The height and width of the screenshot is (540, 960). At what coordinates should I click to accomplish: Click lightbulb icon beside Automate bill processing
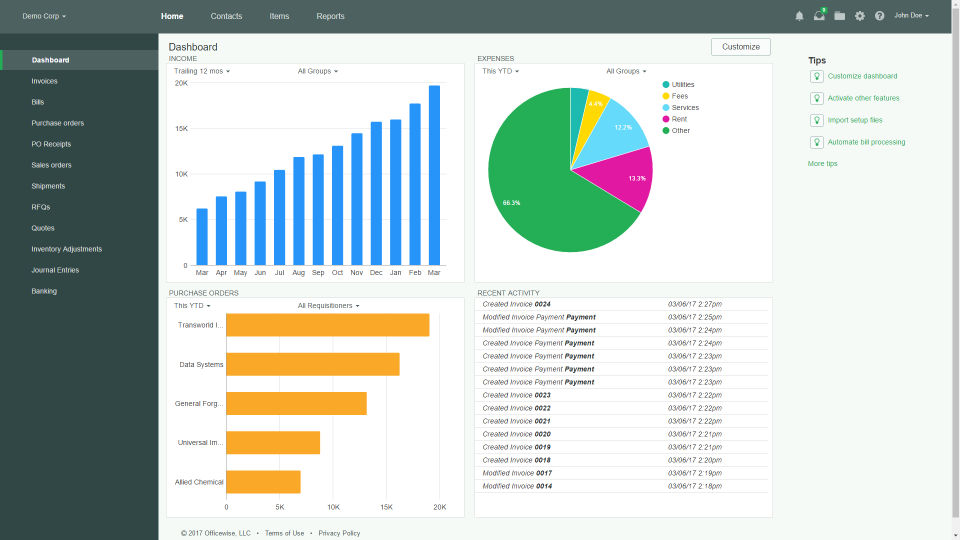click(816, 142)
